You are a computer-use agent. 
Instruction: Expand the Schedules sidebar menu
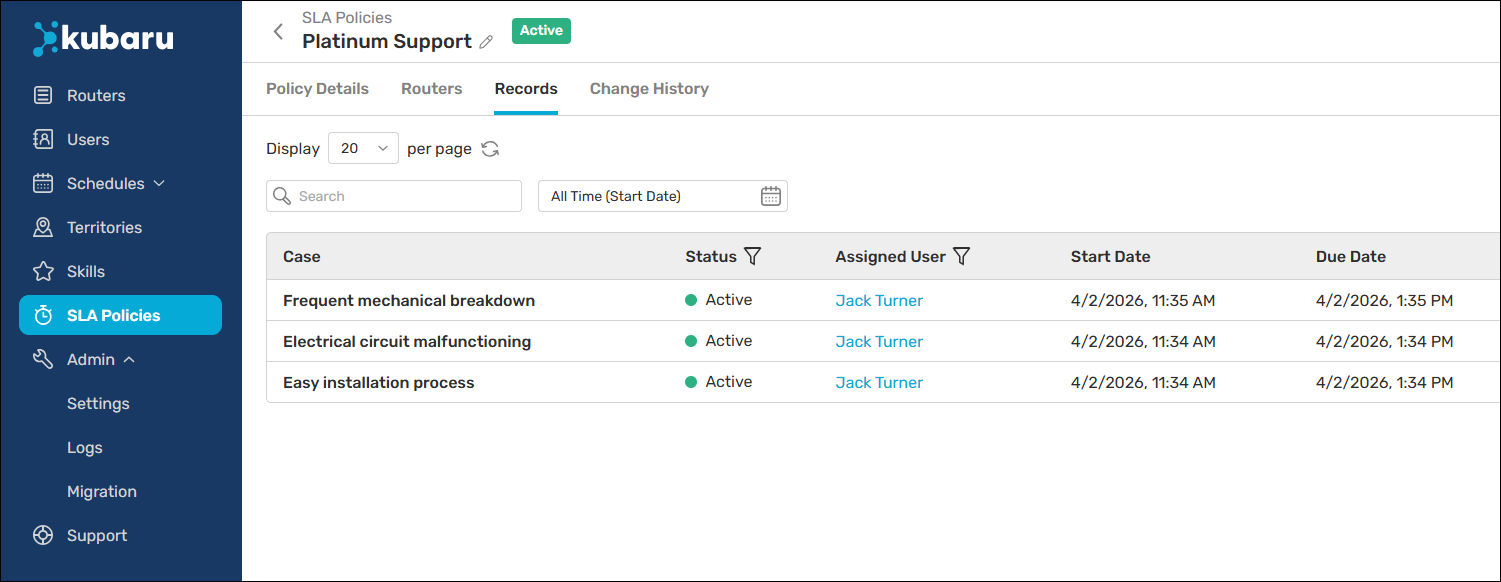pos(105,184)
